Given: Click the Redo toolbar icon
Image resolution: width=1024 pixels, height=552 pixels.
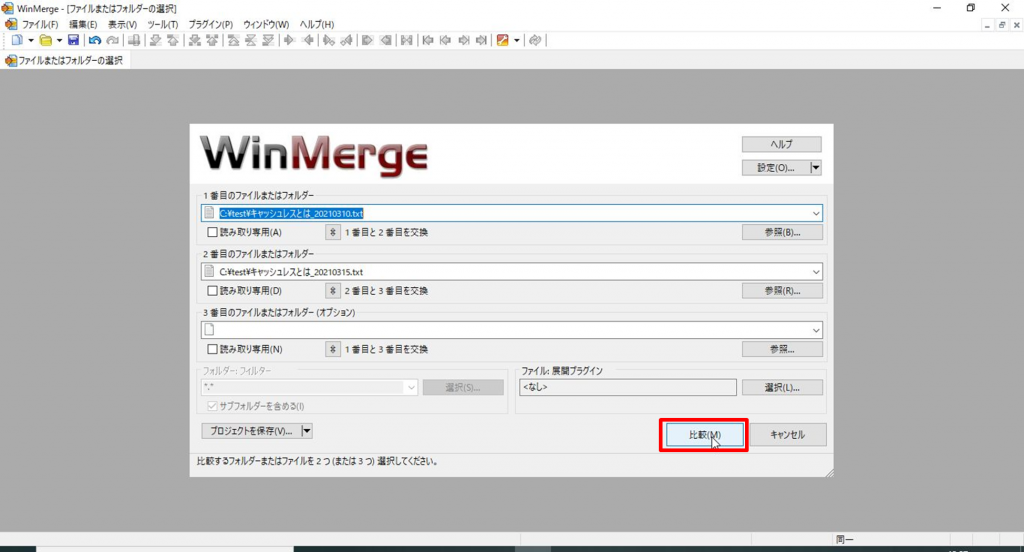Looking at the screenshot, I should [112, 41].
